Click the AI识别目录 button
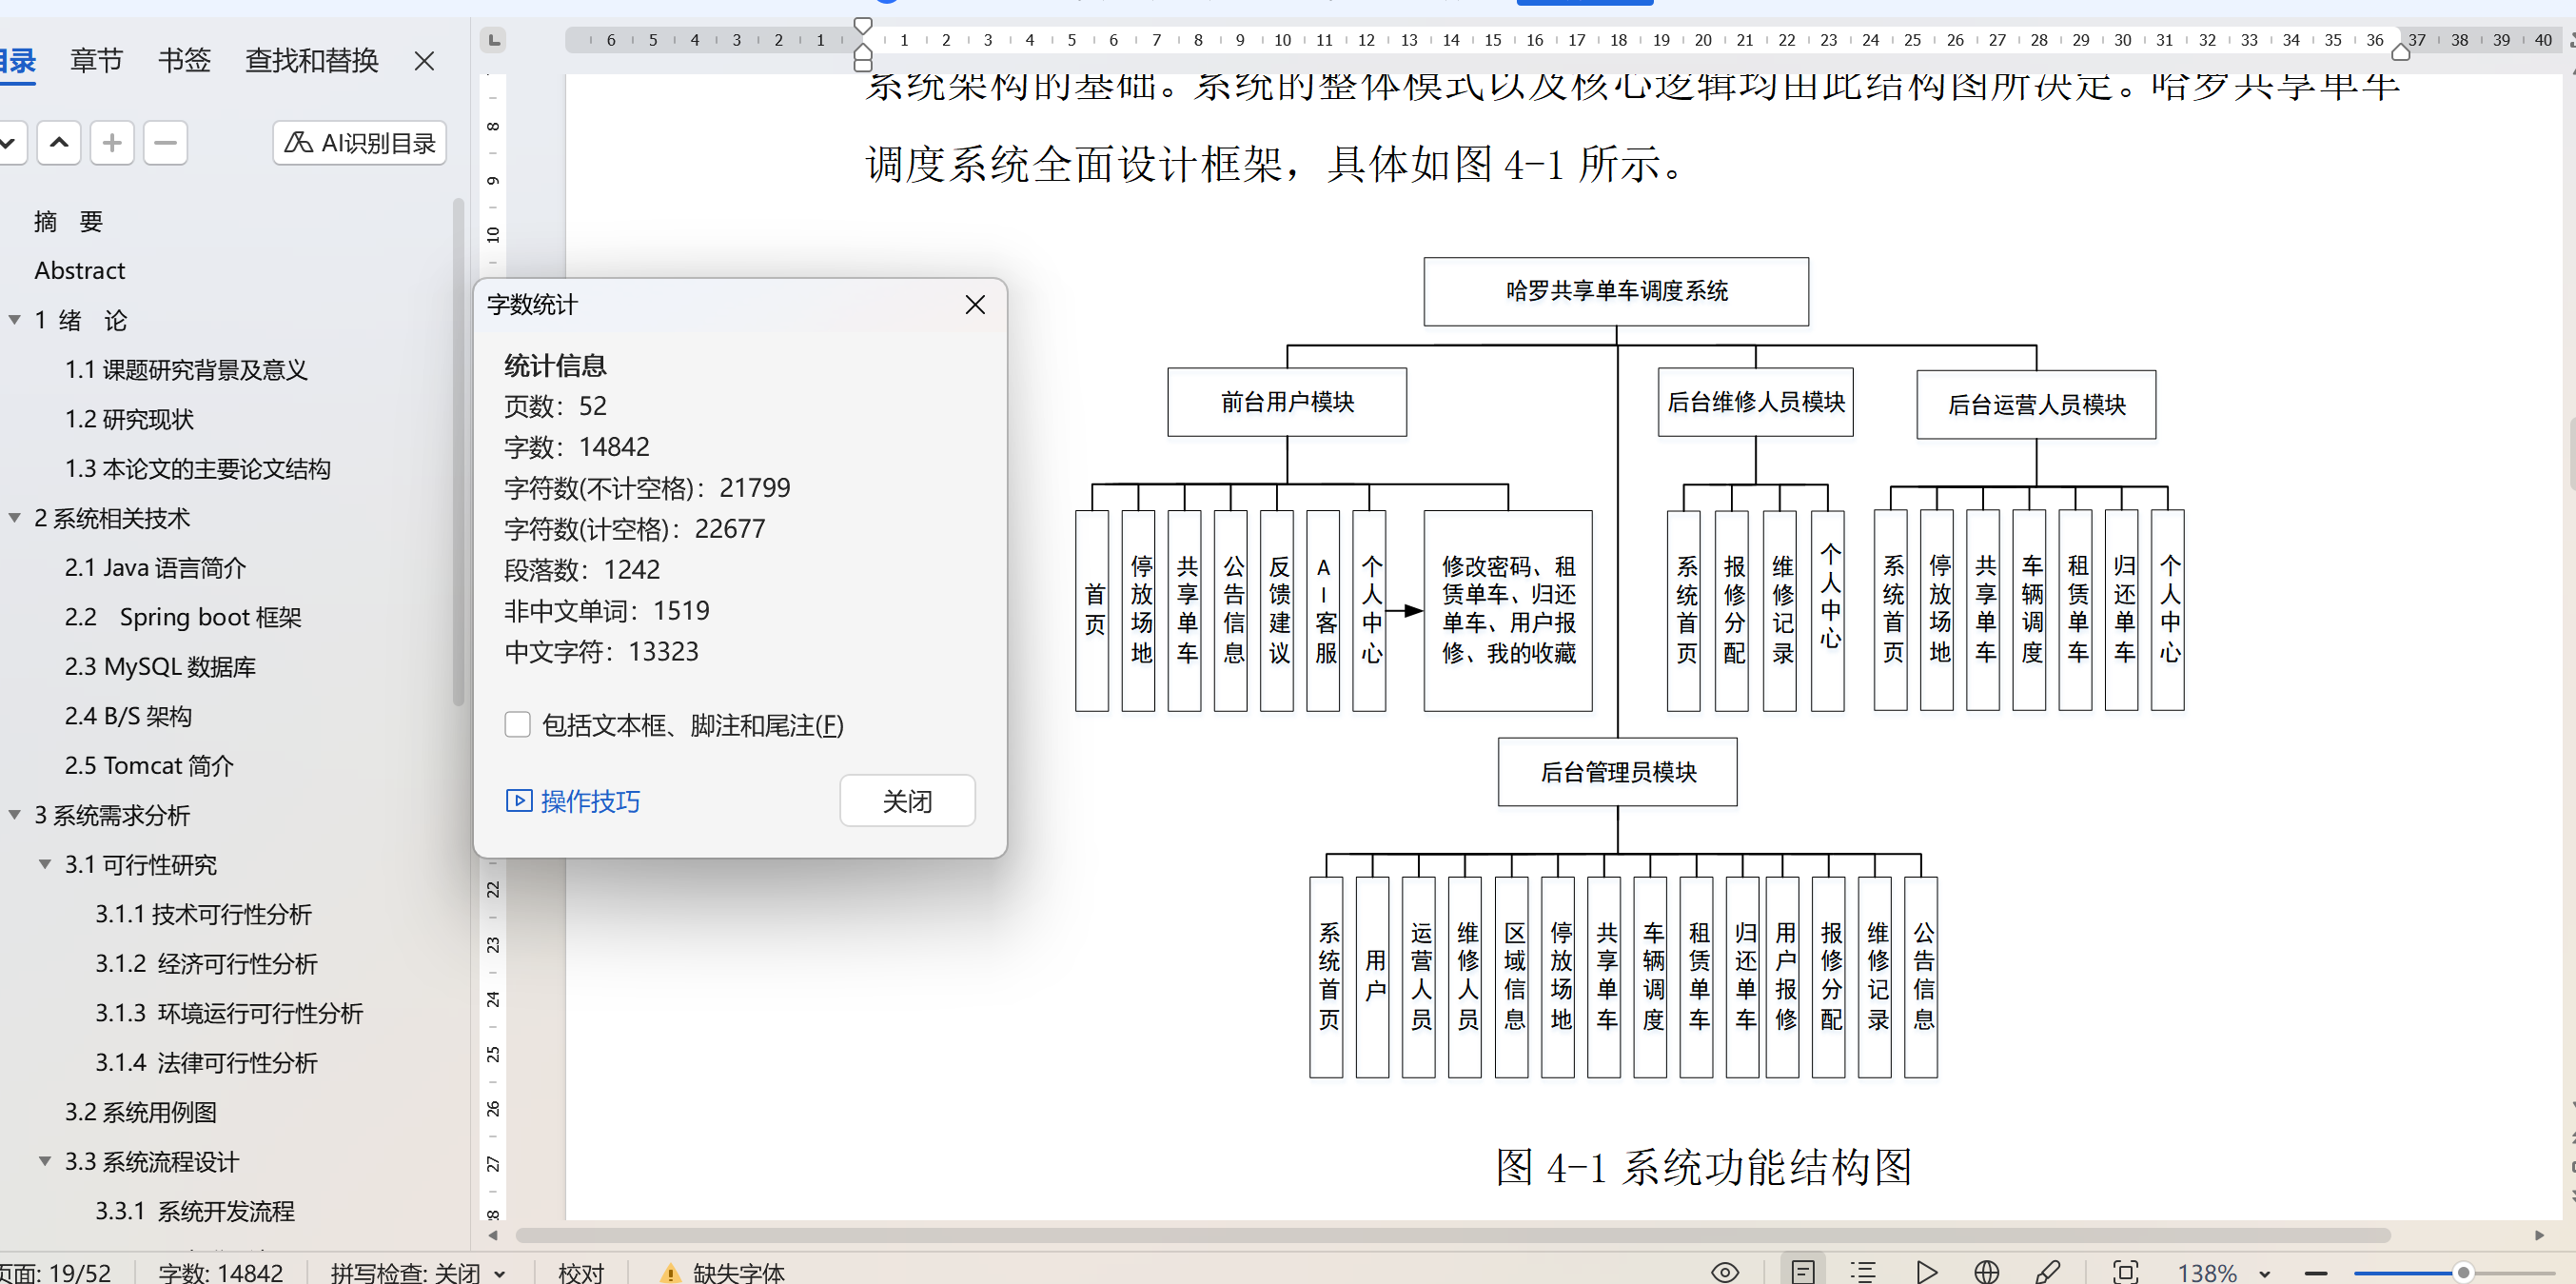 pos(360,143)
